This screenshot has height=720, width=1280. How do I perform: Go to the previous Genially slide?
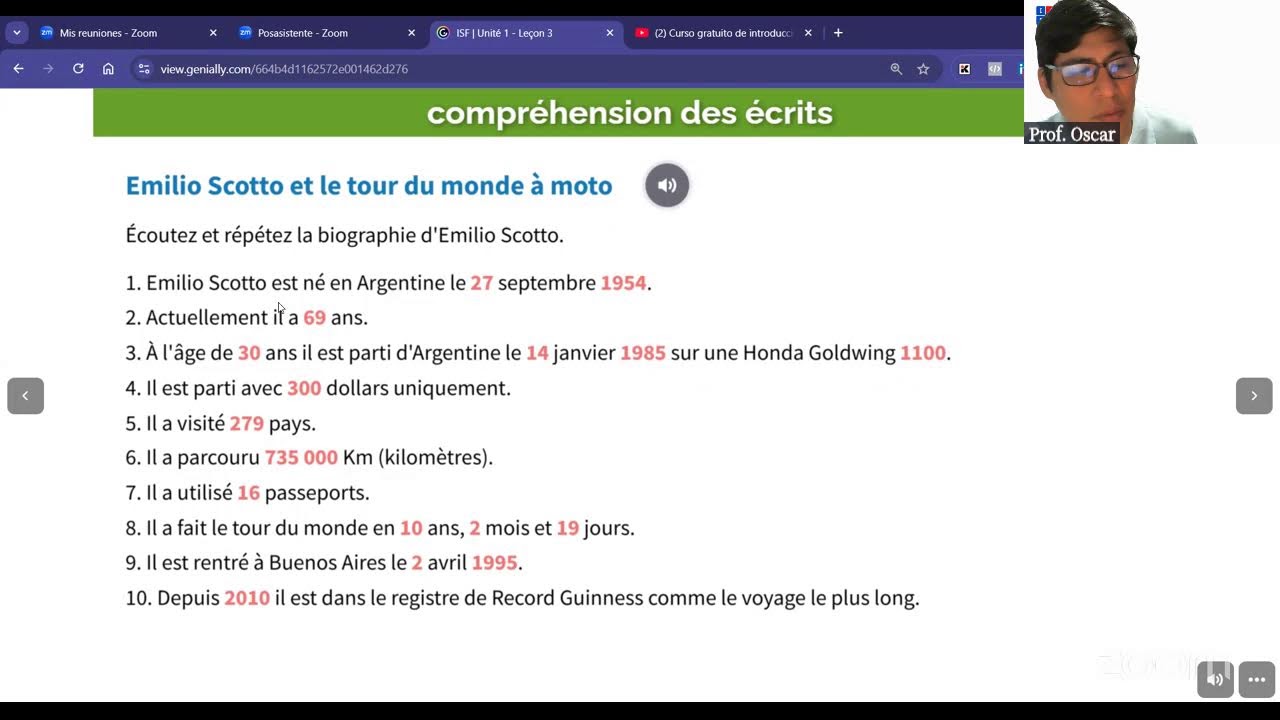pos(25,396)
